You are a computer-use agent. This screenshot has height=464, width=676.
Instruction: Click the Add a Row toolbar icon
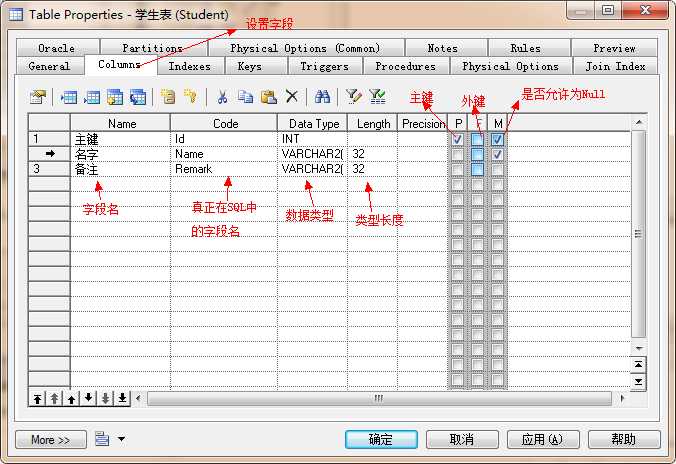point(91,97)
